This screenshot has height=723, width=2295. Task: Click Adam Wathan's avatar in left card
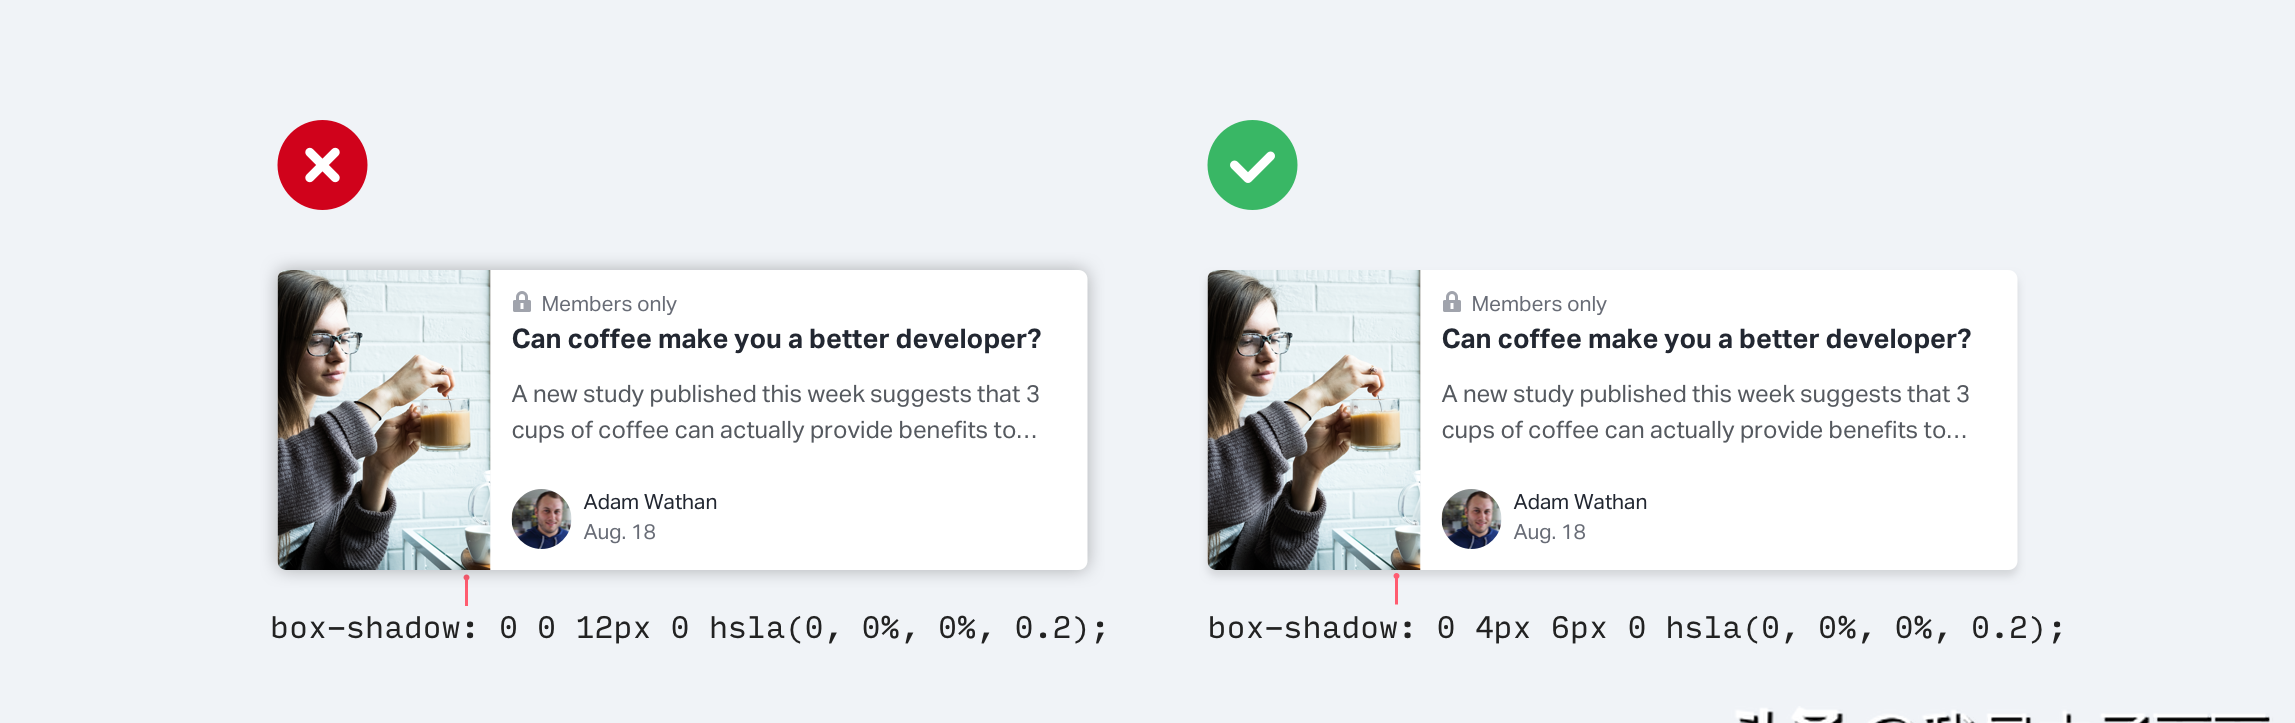(x=541, y=519)
